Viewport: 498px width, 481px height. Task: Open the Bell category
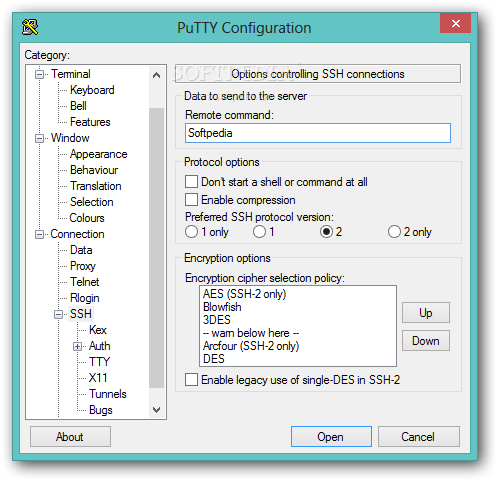click(78, 106)
